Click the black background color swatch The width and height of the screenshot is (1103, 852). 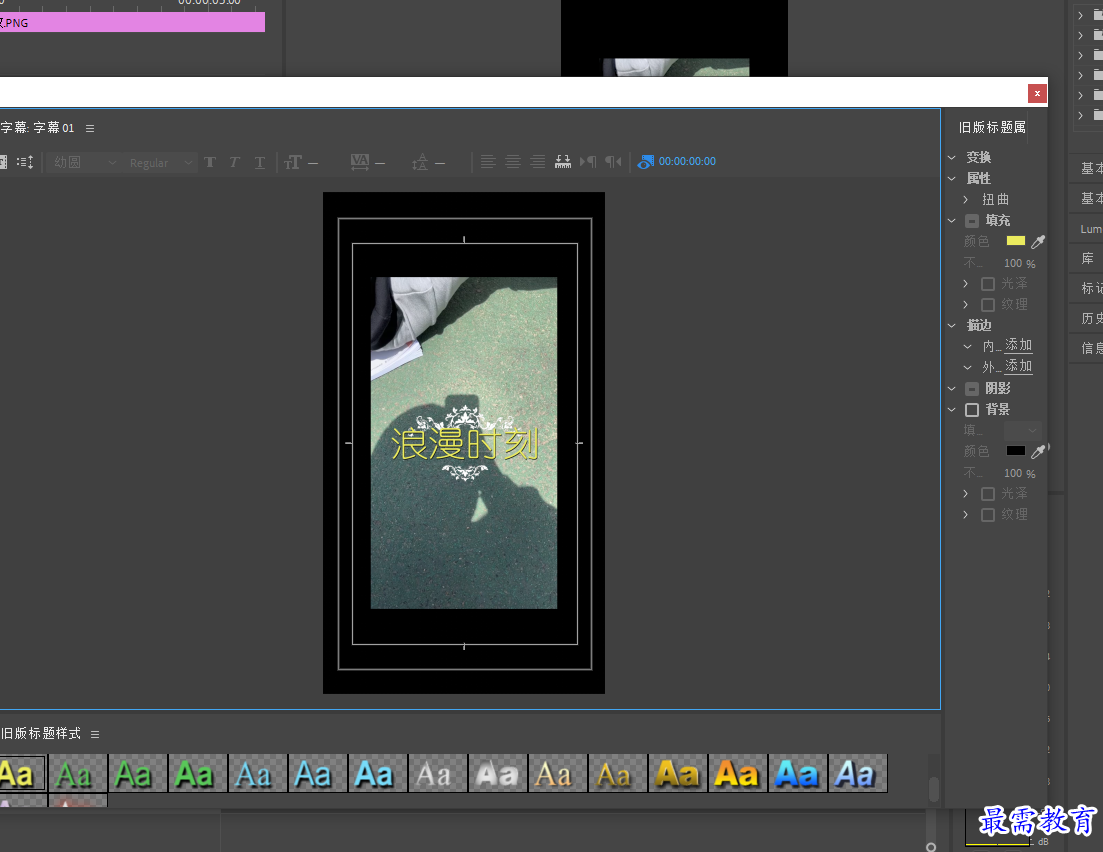[1016, 450]
